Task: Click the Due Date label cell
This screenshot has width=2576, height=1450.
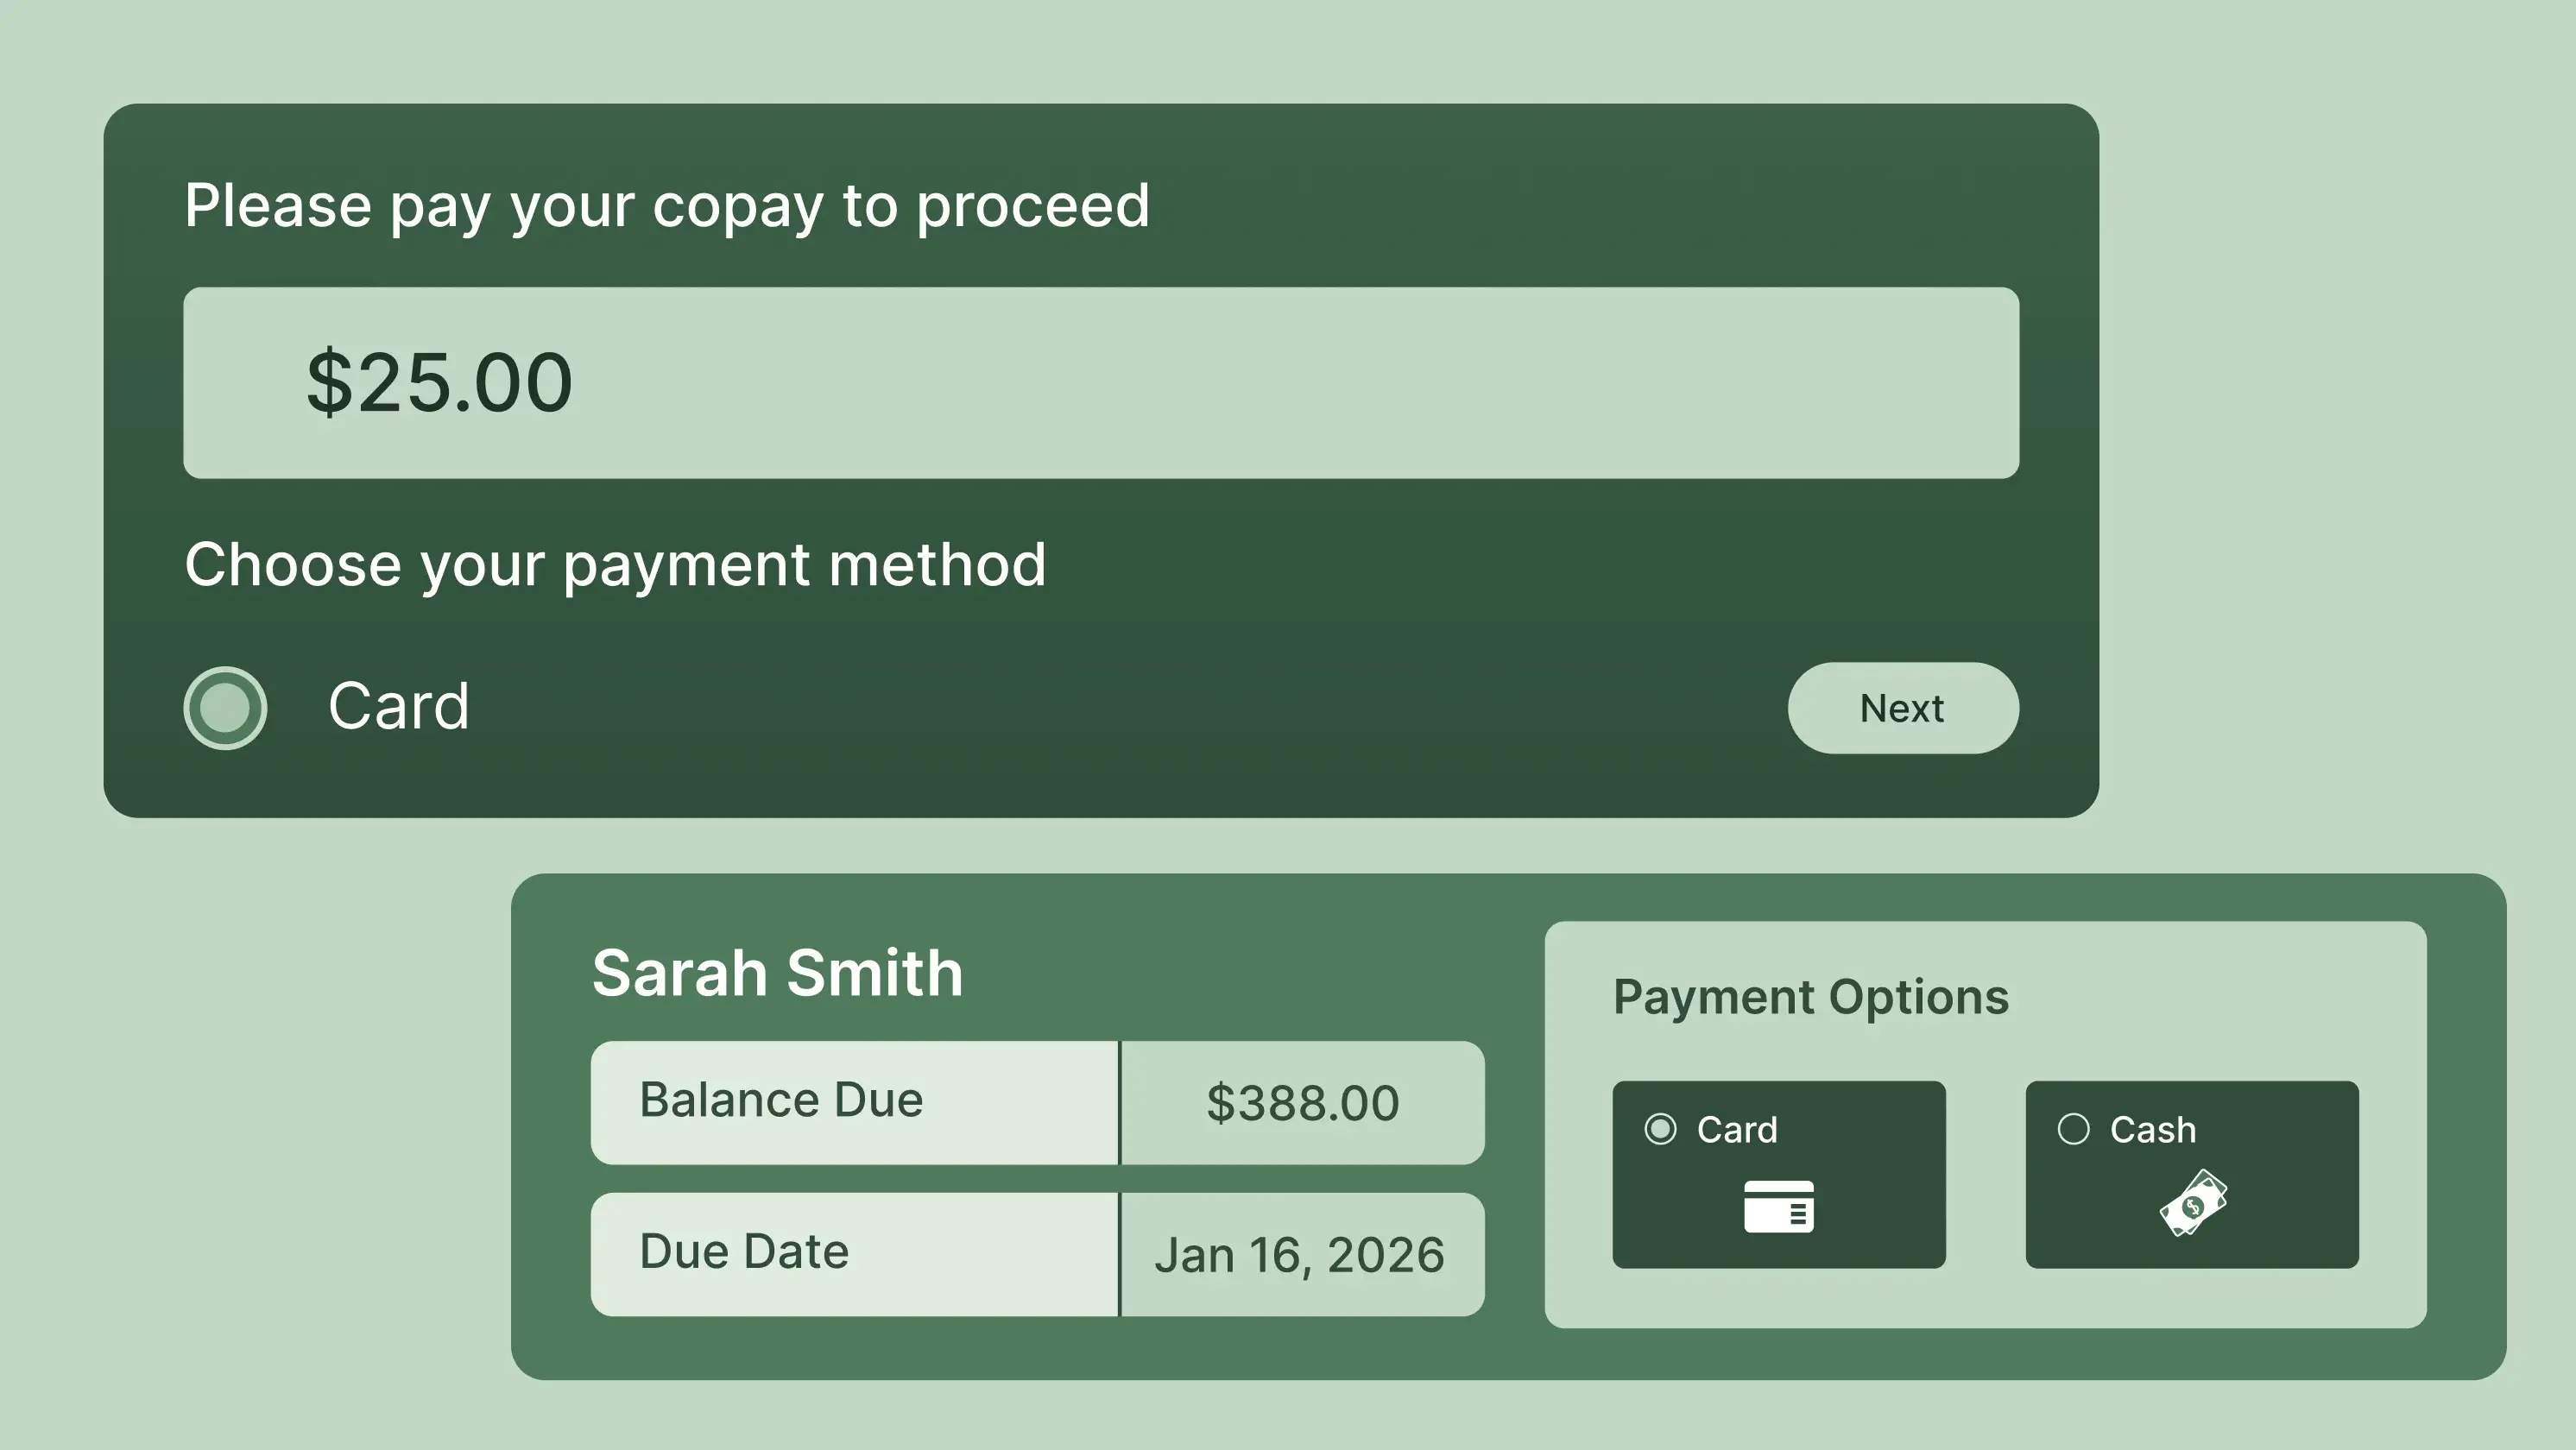Action: pos(853,1253)
